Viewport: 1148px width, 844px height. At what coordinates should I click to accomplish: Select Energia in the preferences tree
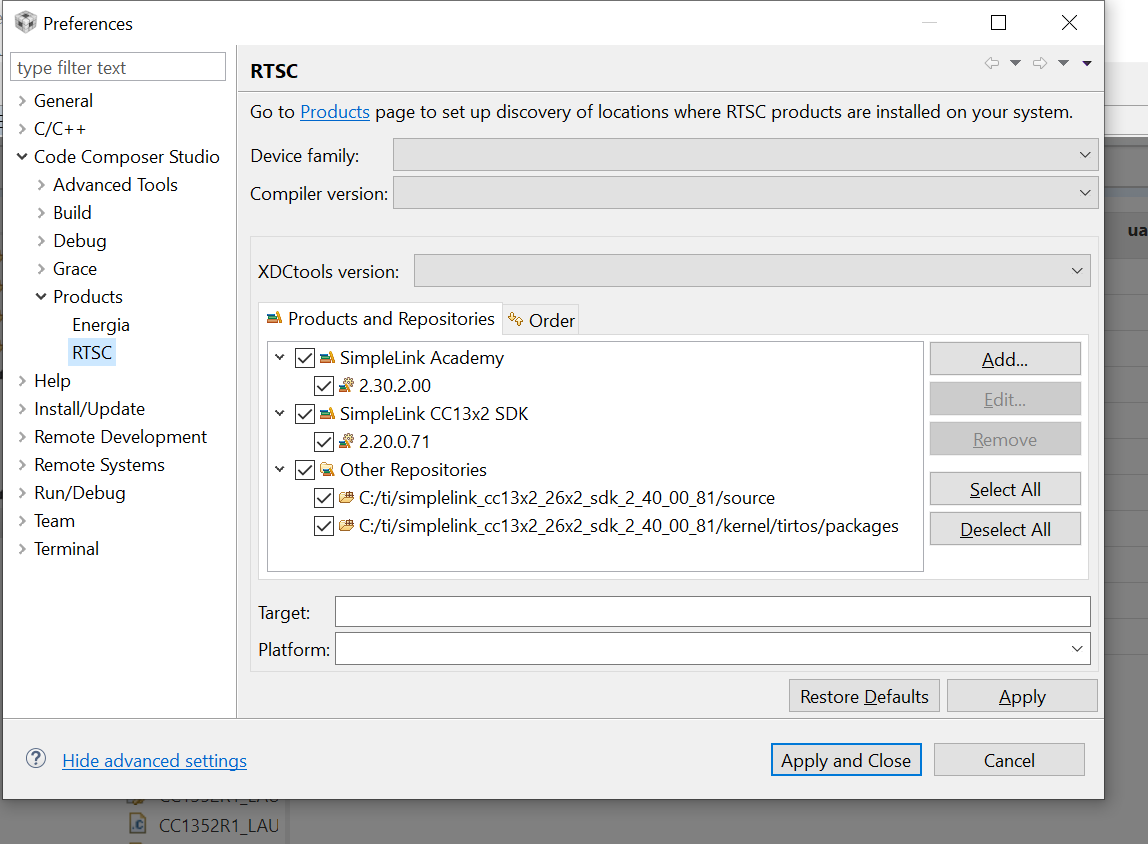coord(101,325)
